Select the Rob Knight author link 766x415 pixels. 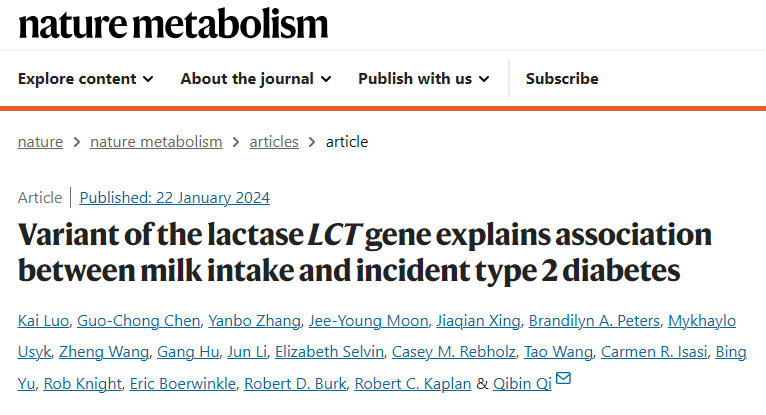pos(83,384)
